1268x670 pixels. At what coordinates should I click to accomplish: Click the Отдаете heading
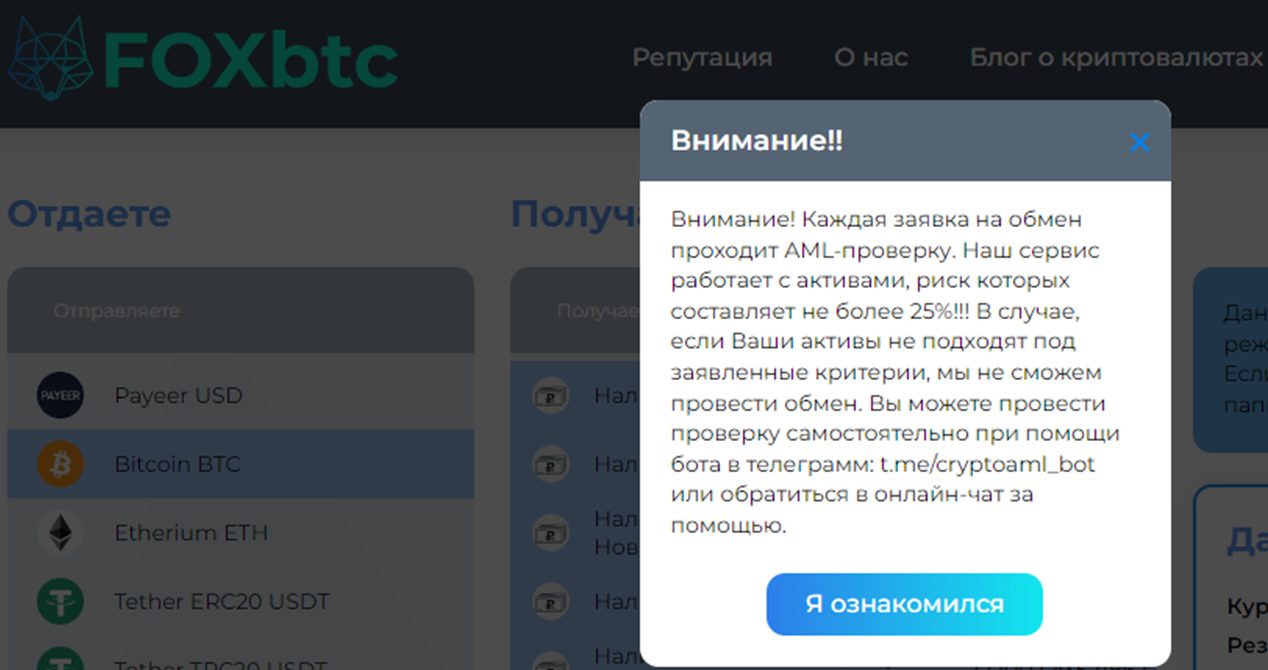(x=89, y=214)
